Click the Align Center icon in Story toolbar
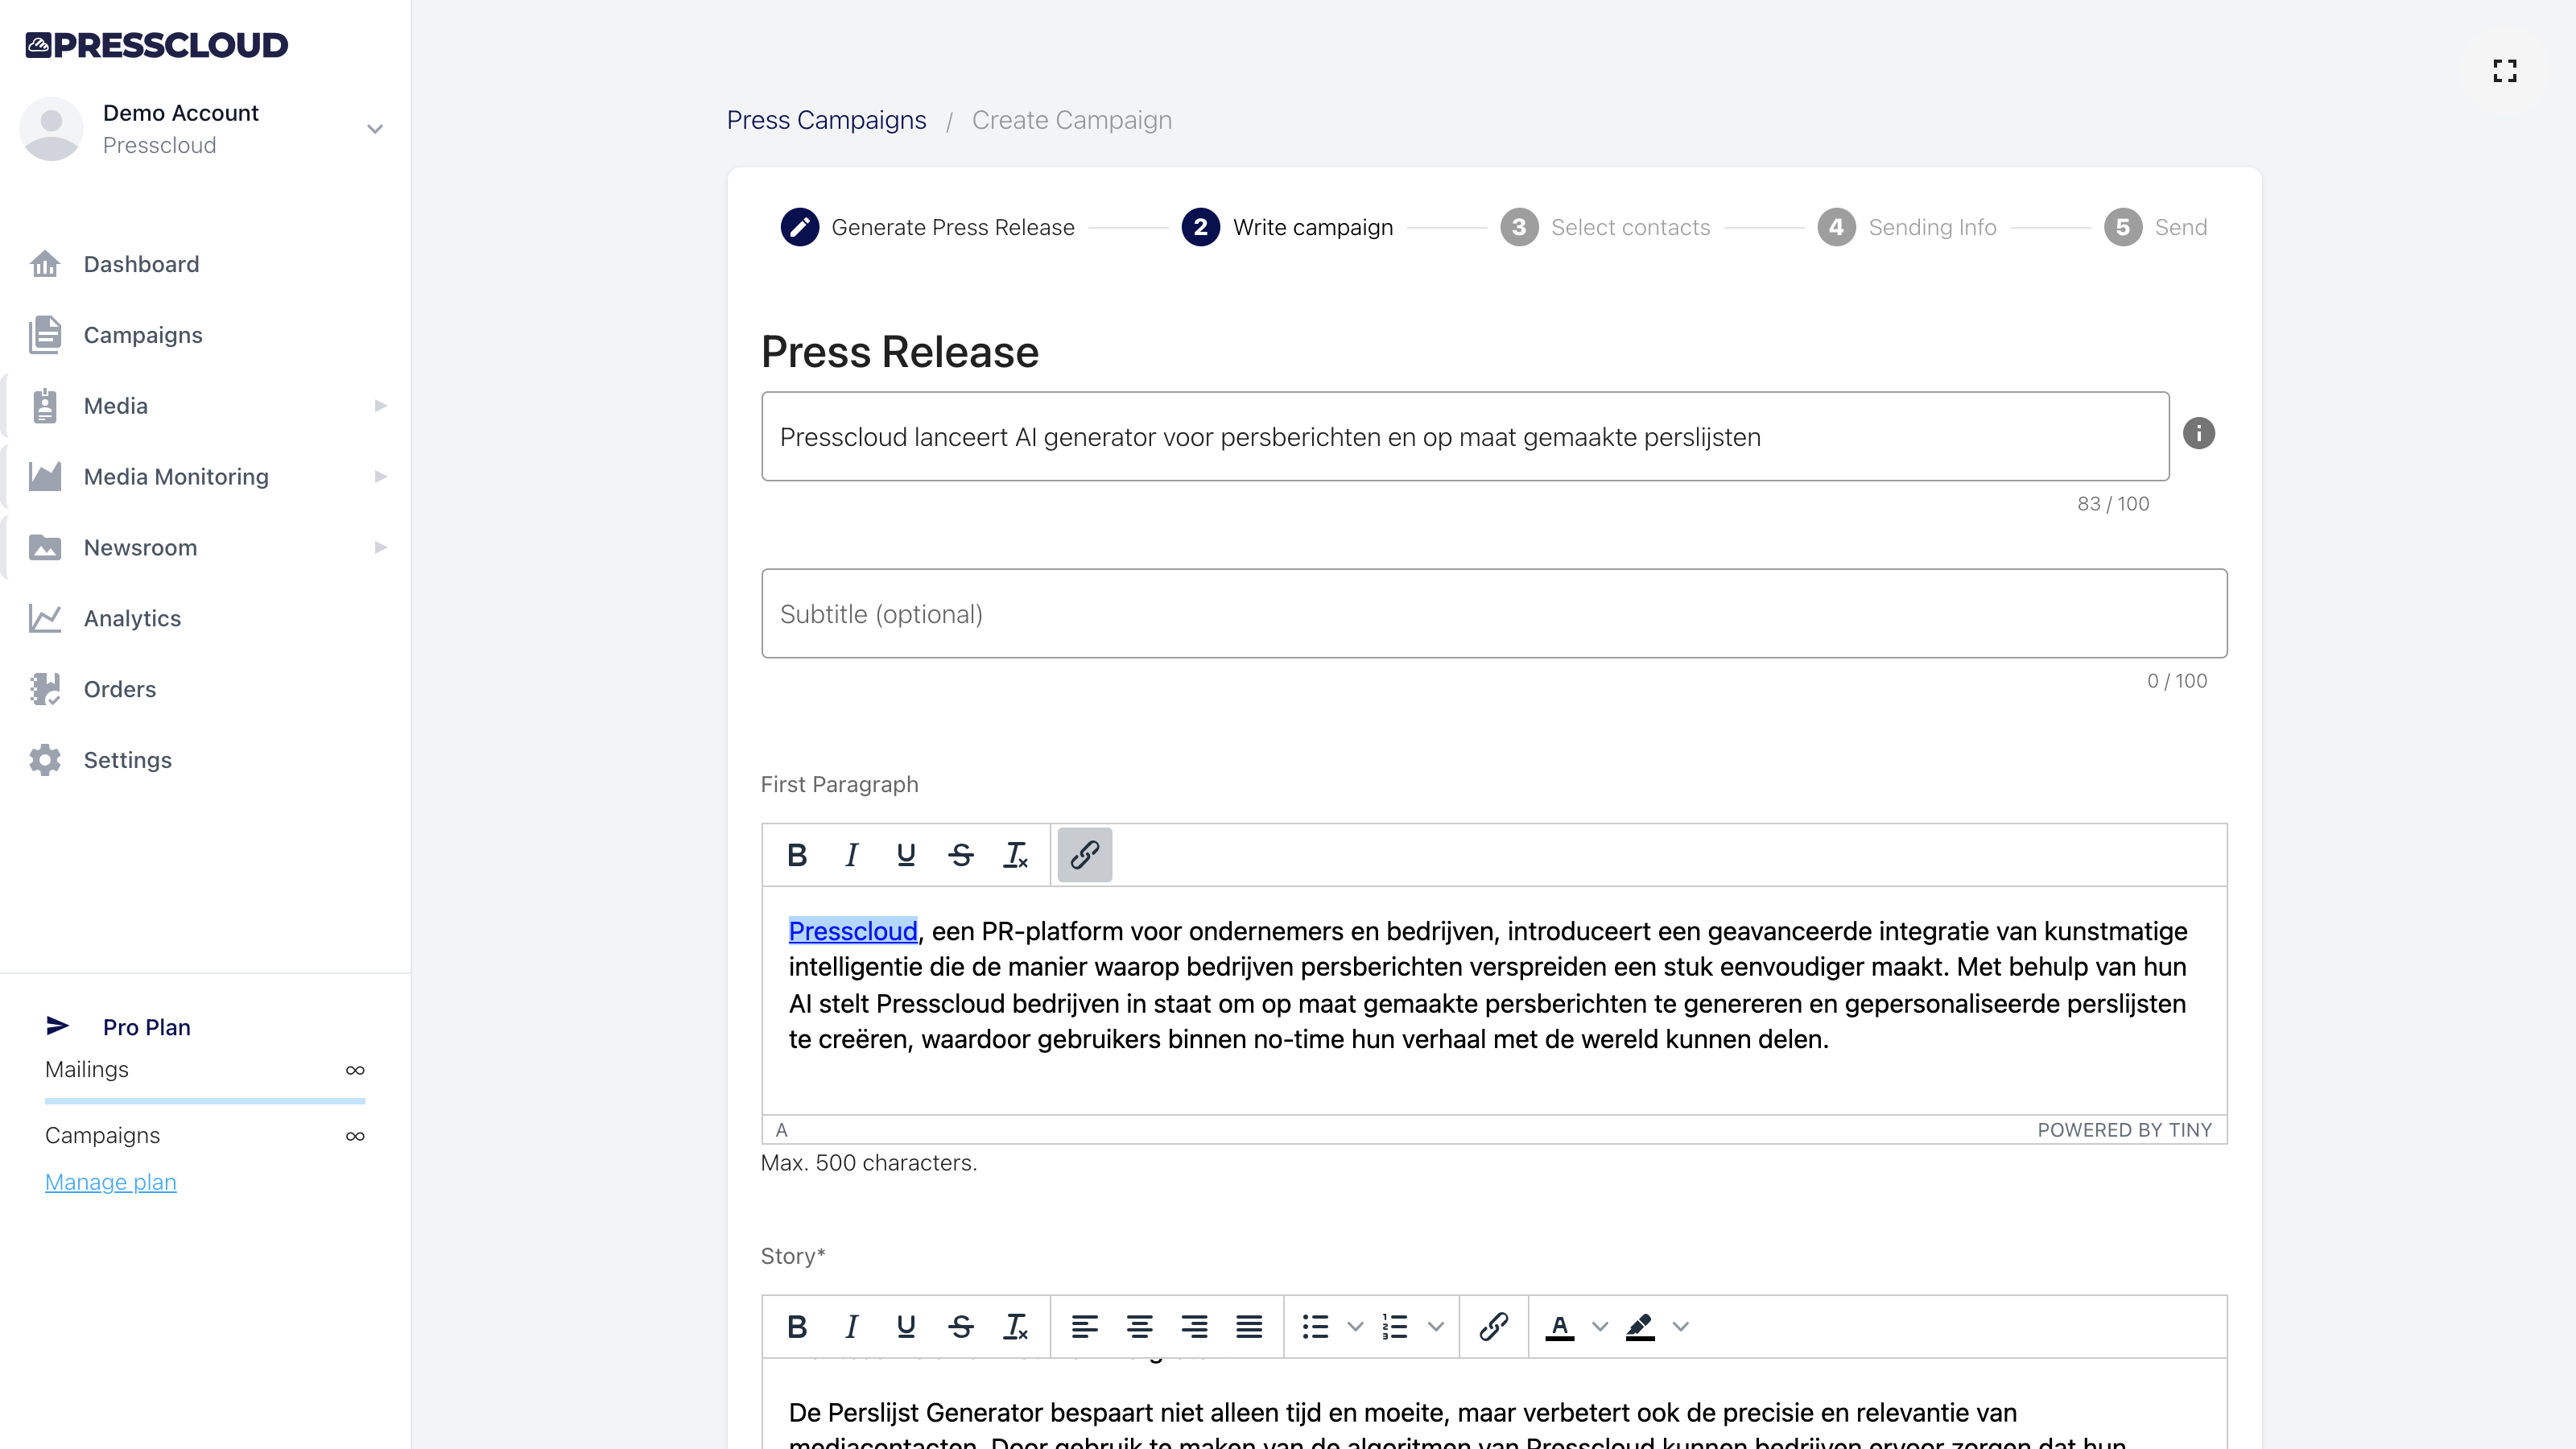Viewport: 2576px width, 1449px height. [1139, 1327]
